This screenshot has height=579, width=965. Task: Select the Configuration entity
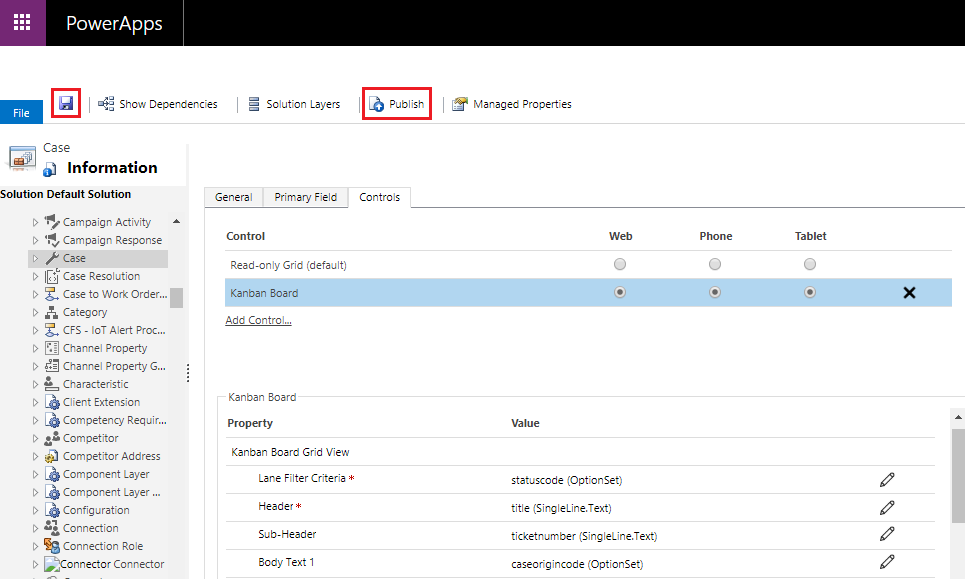pyautogui.click(x=96, y=510)
